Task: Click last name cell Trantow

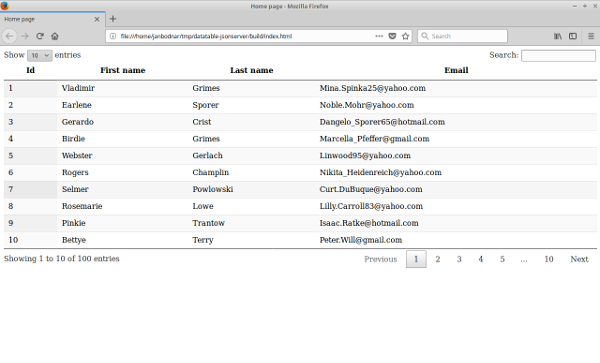Action: click(209, 223)
